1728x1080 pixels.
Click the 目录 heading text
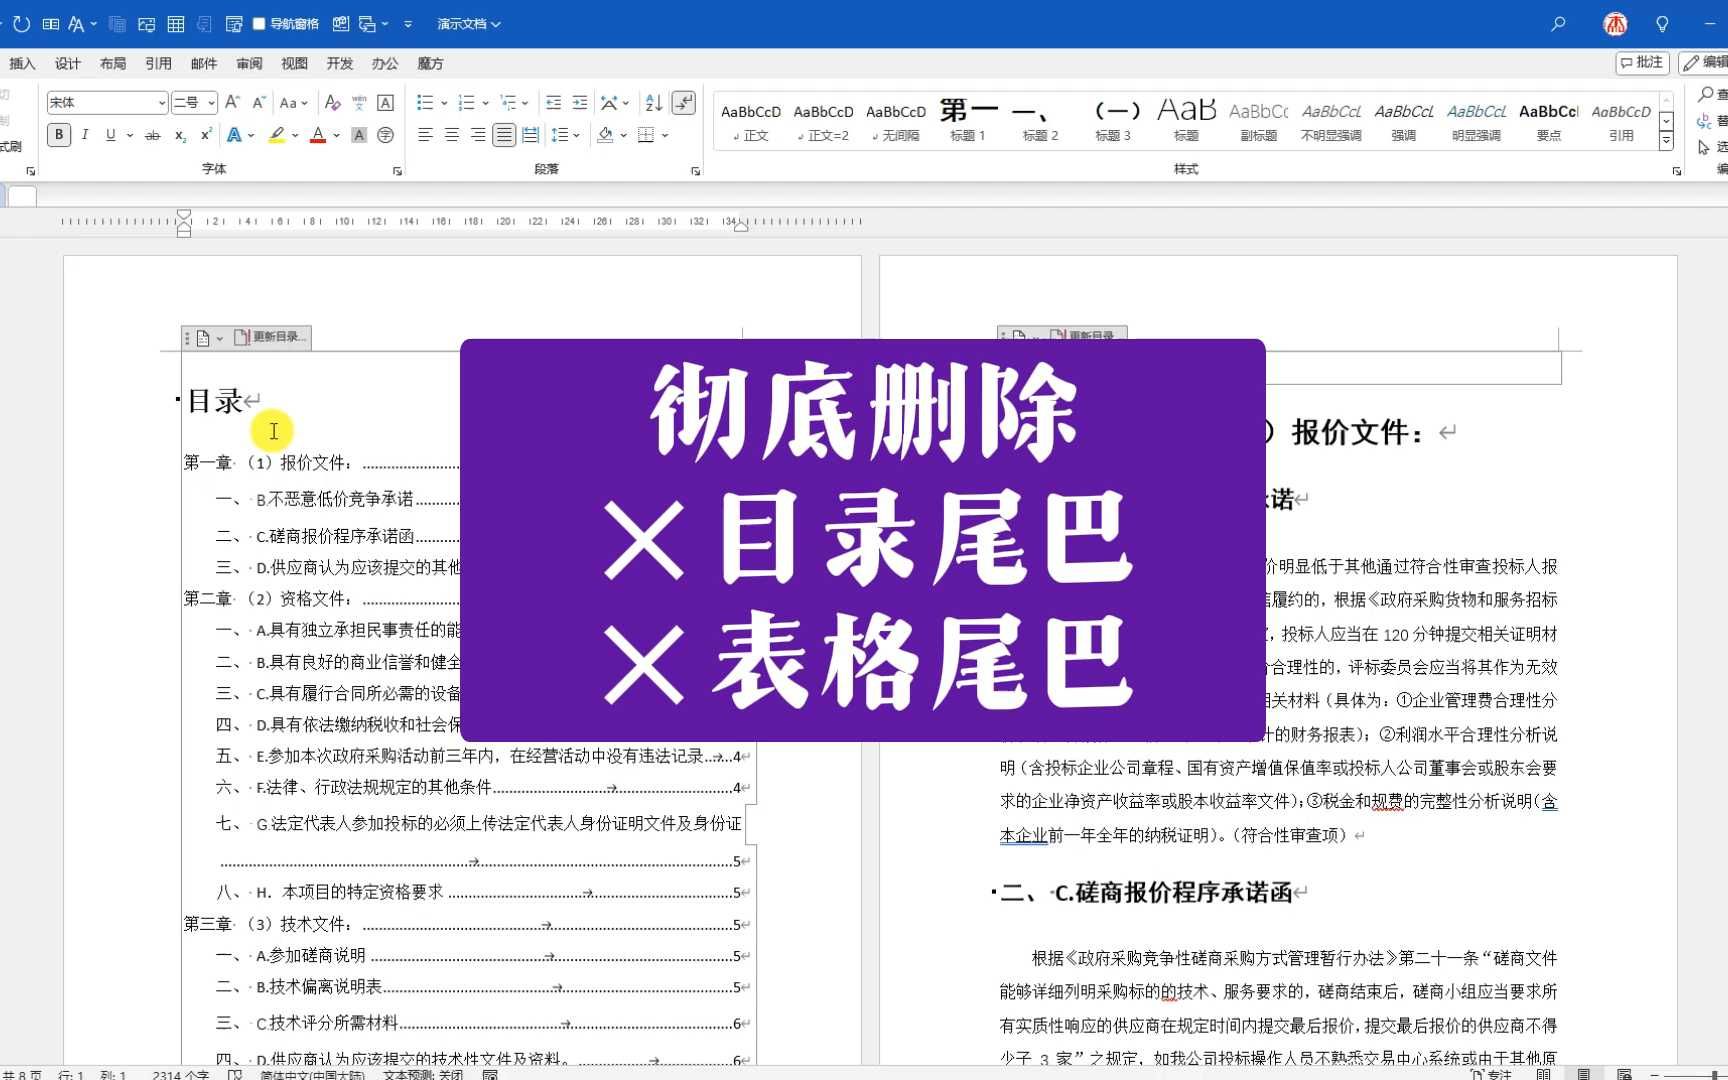click(215, 401)
